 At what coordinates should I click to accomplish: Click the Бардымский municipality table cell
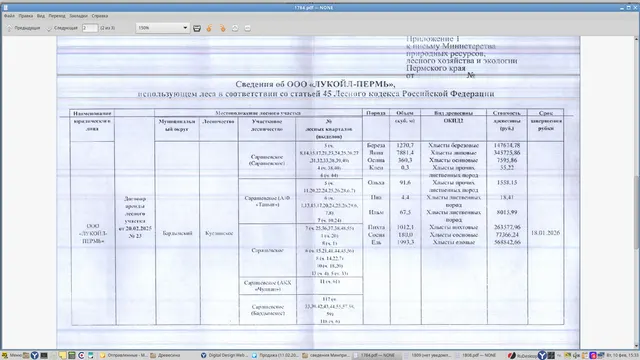coord(177,233)
